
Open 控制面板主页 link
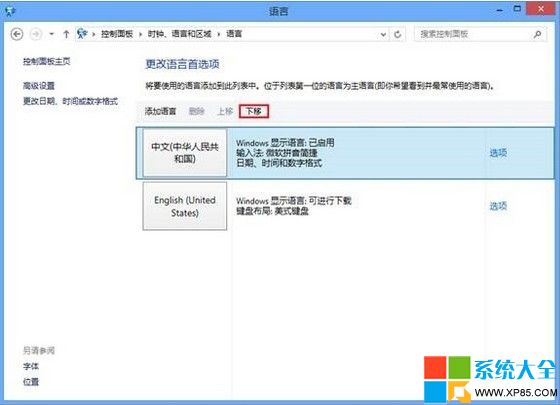pos(46,61)
